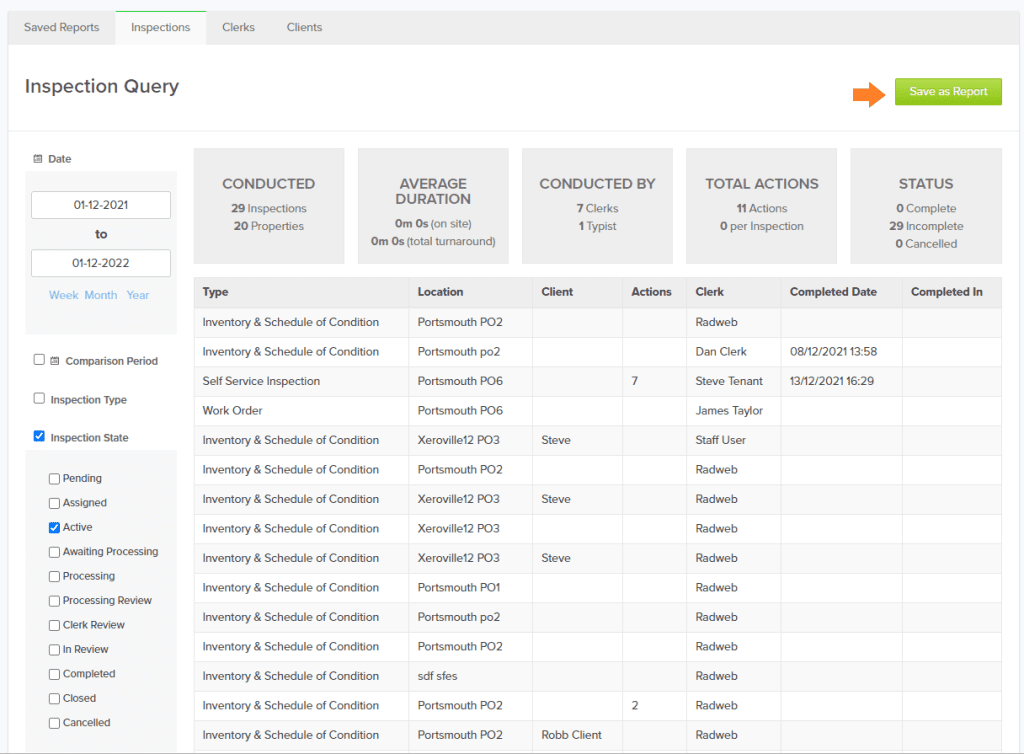Set date range to Week

point(63,295)
